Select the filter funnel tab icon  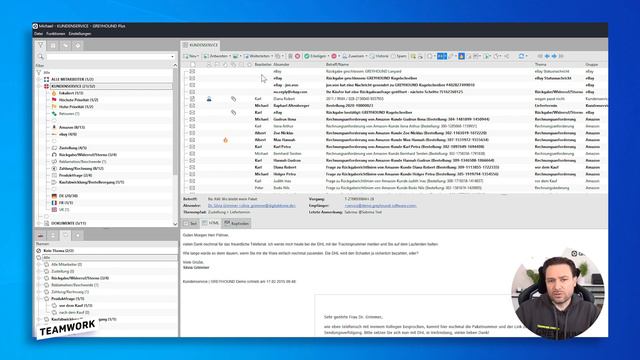point(40,45)
